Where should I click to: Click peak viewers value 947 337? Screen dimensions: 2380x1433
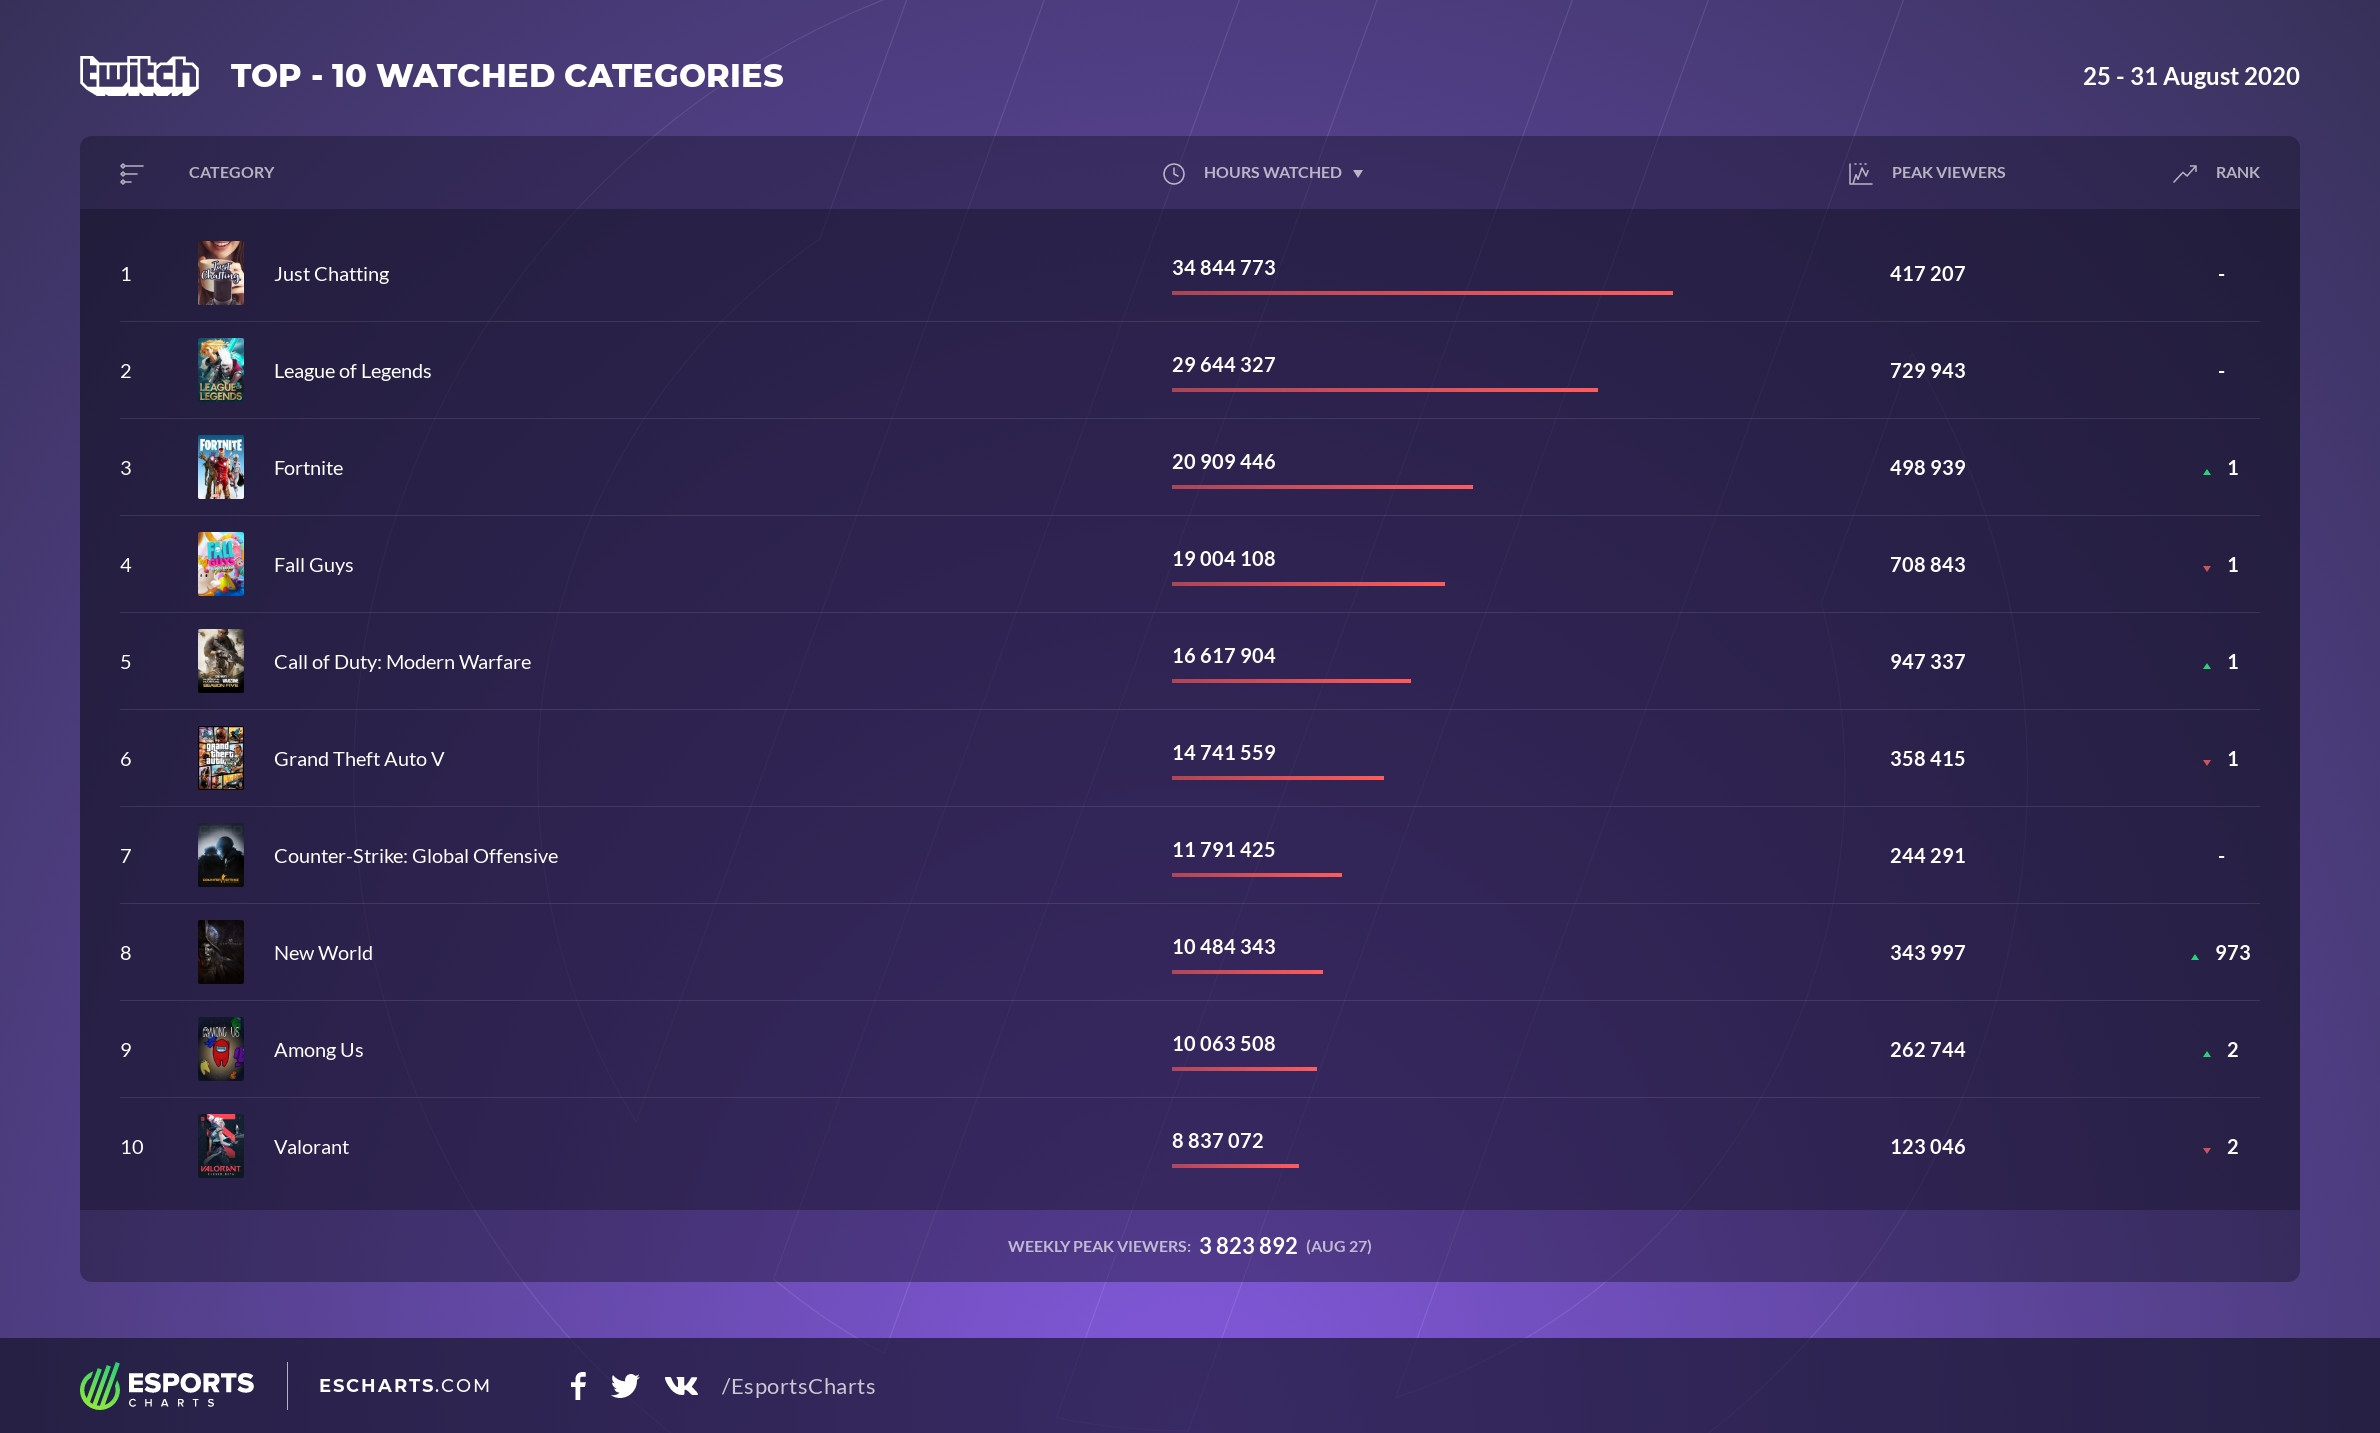point(1927,662)
